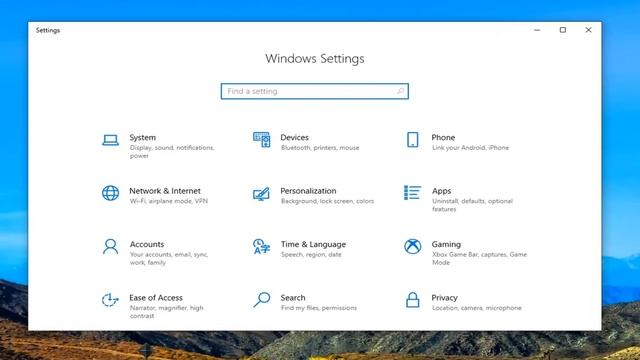Image resolution: width=640 pixels, height=360 pixels.
Task: Open the Phone settings title
Action: (443, 138)
